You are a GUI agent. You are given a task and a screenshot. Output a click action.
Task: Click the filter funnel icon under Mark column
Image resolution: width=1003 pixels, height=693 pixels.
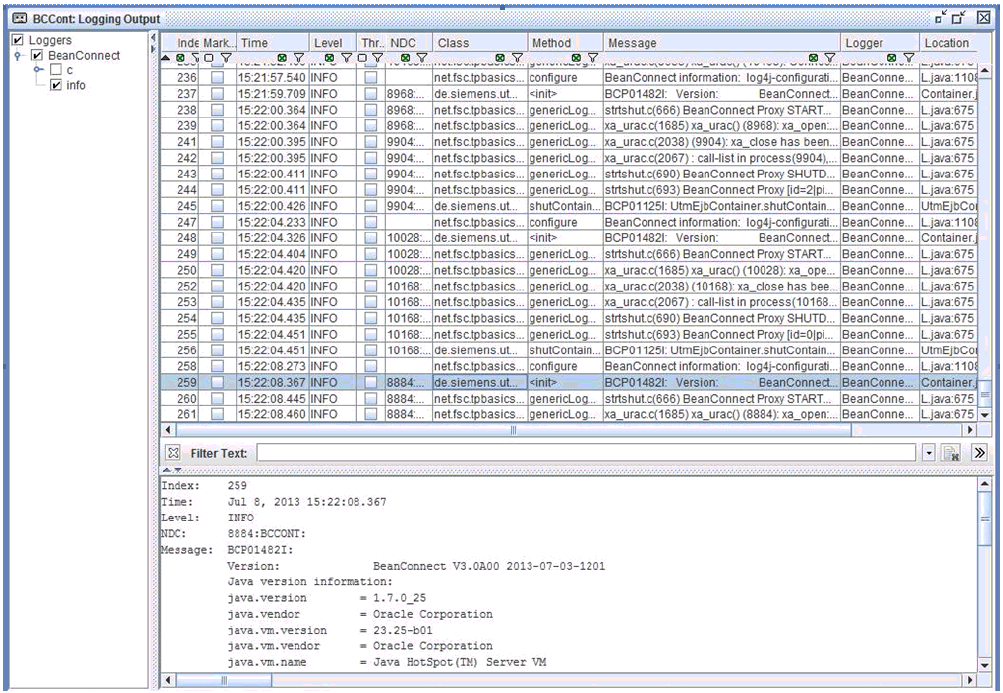pos(224,59)
